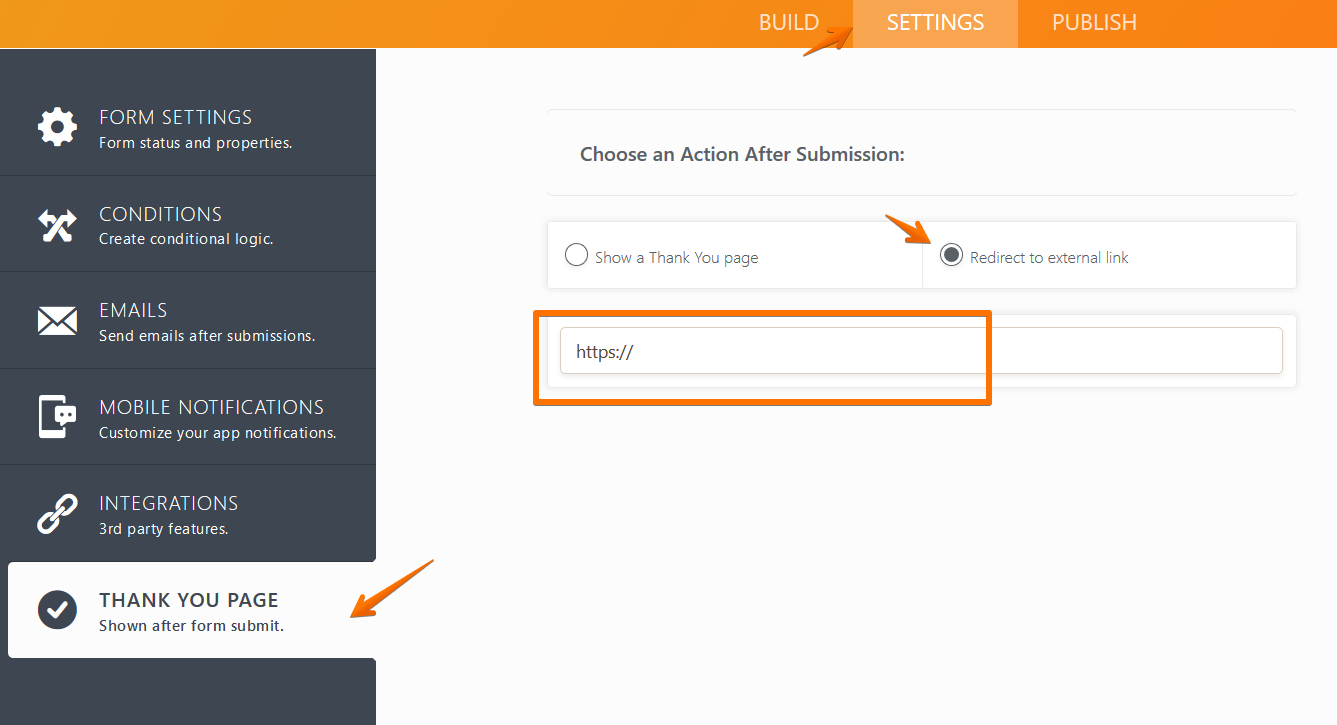Go to the PUBLISH tab
Image resolution: width=1337 pixels, height=725 pixels.
coord(1094,23)
